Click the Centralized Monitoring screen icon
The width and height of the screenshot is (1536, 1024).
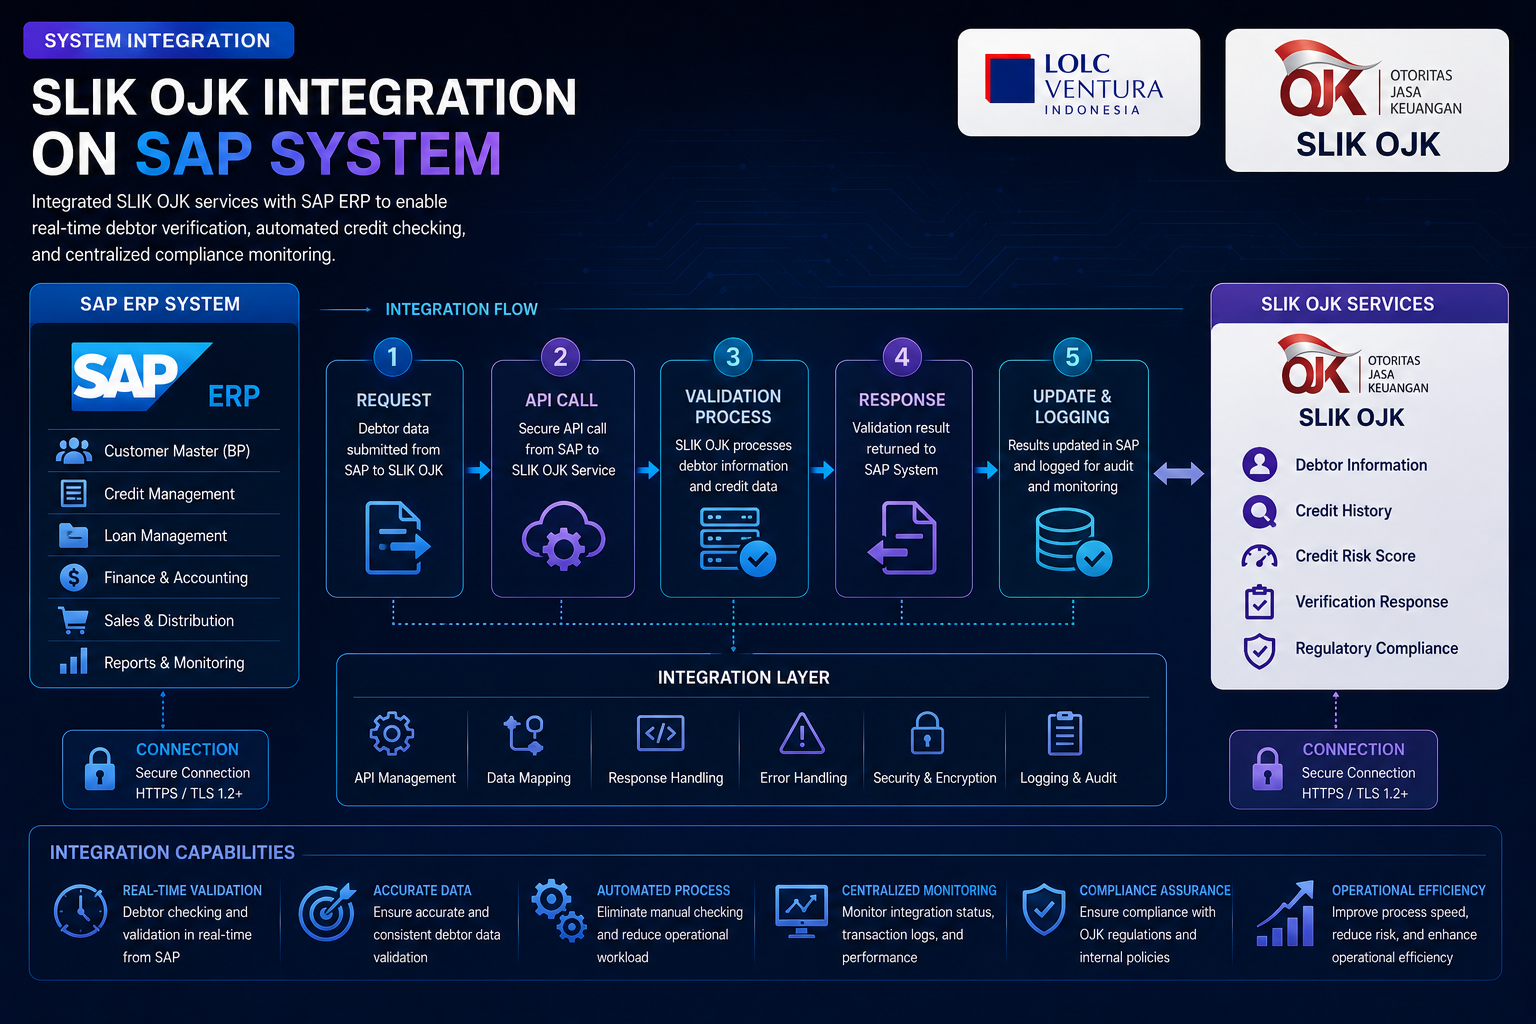pos(801,911)
